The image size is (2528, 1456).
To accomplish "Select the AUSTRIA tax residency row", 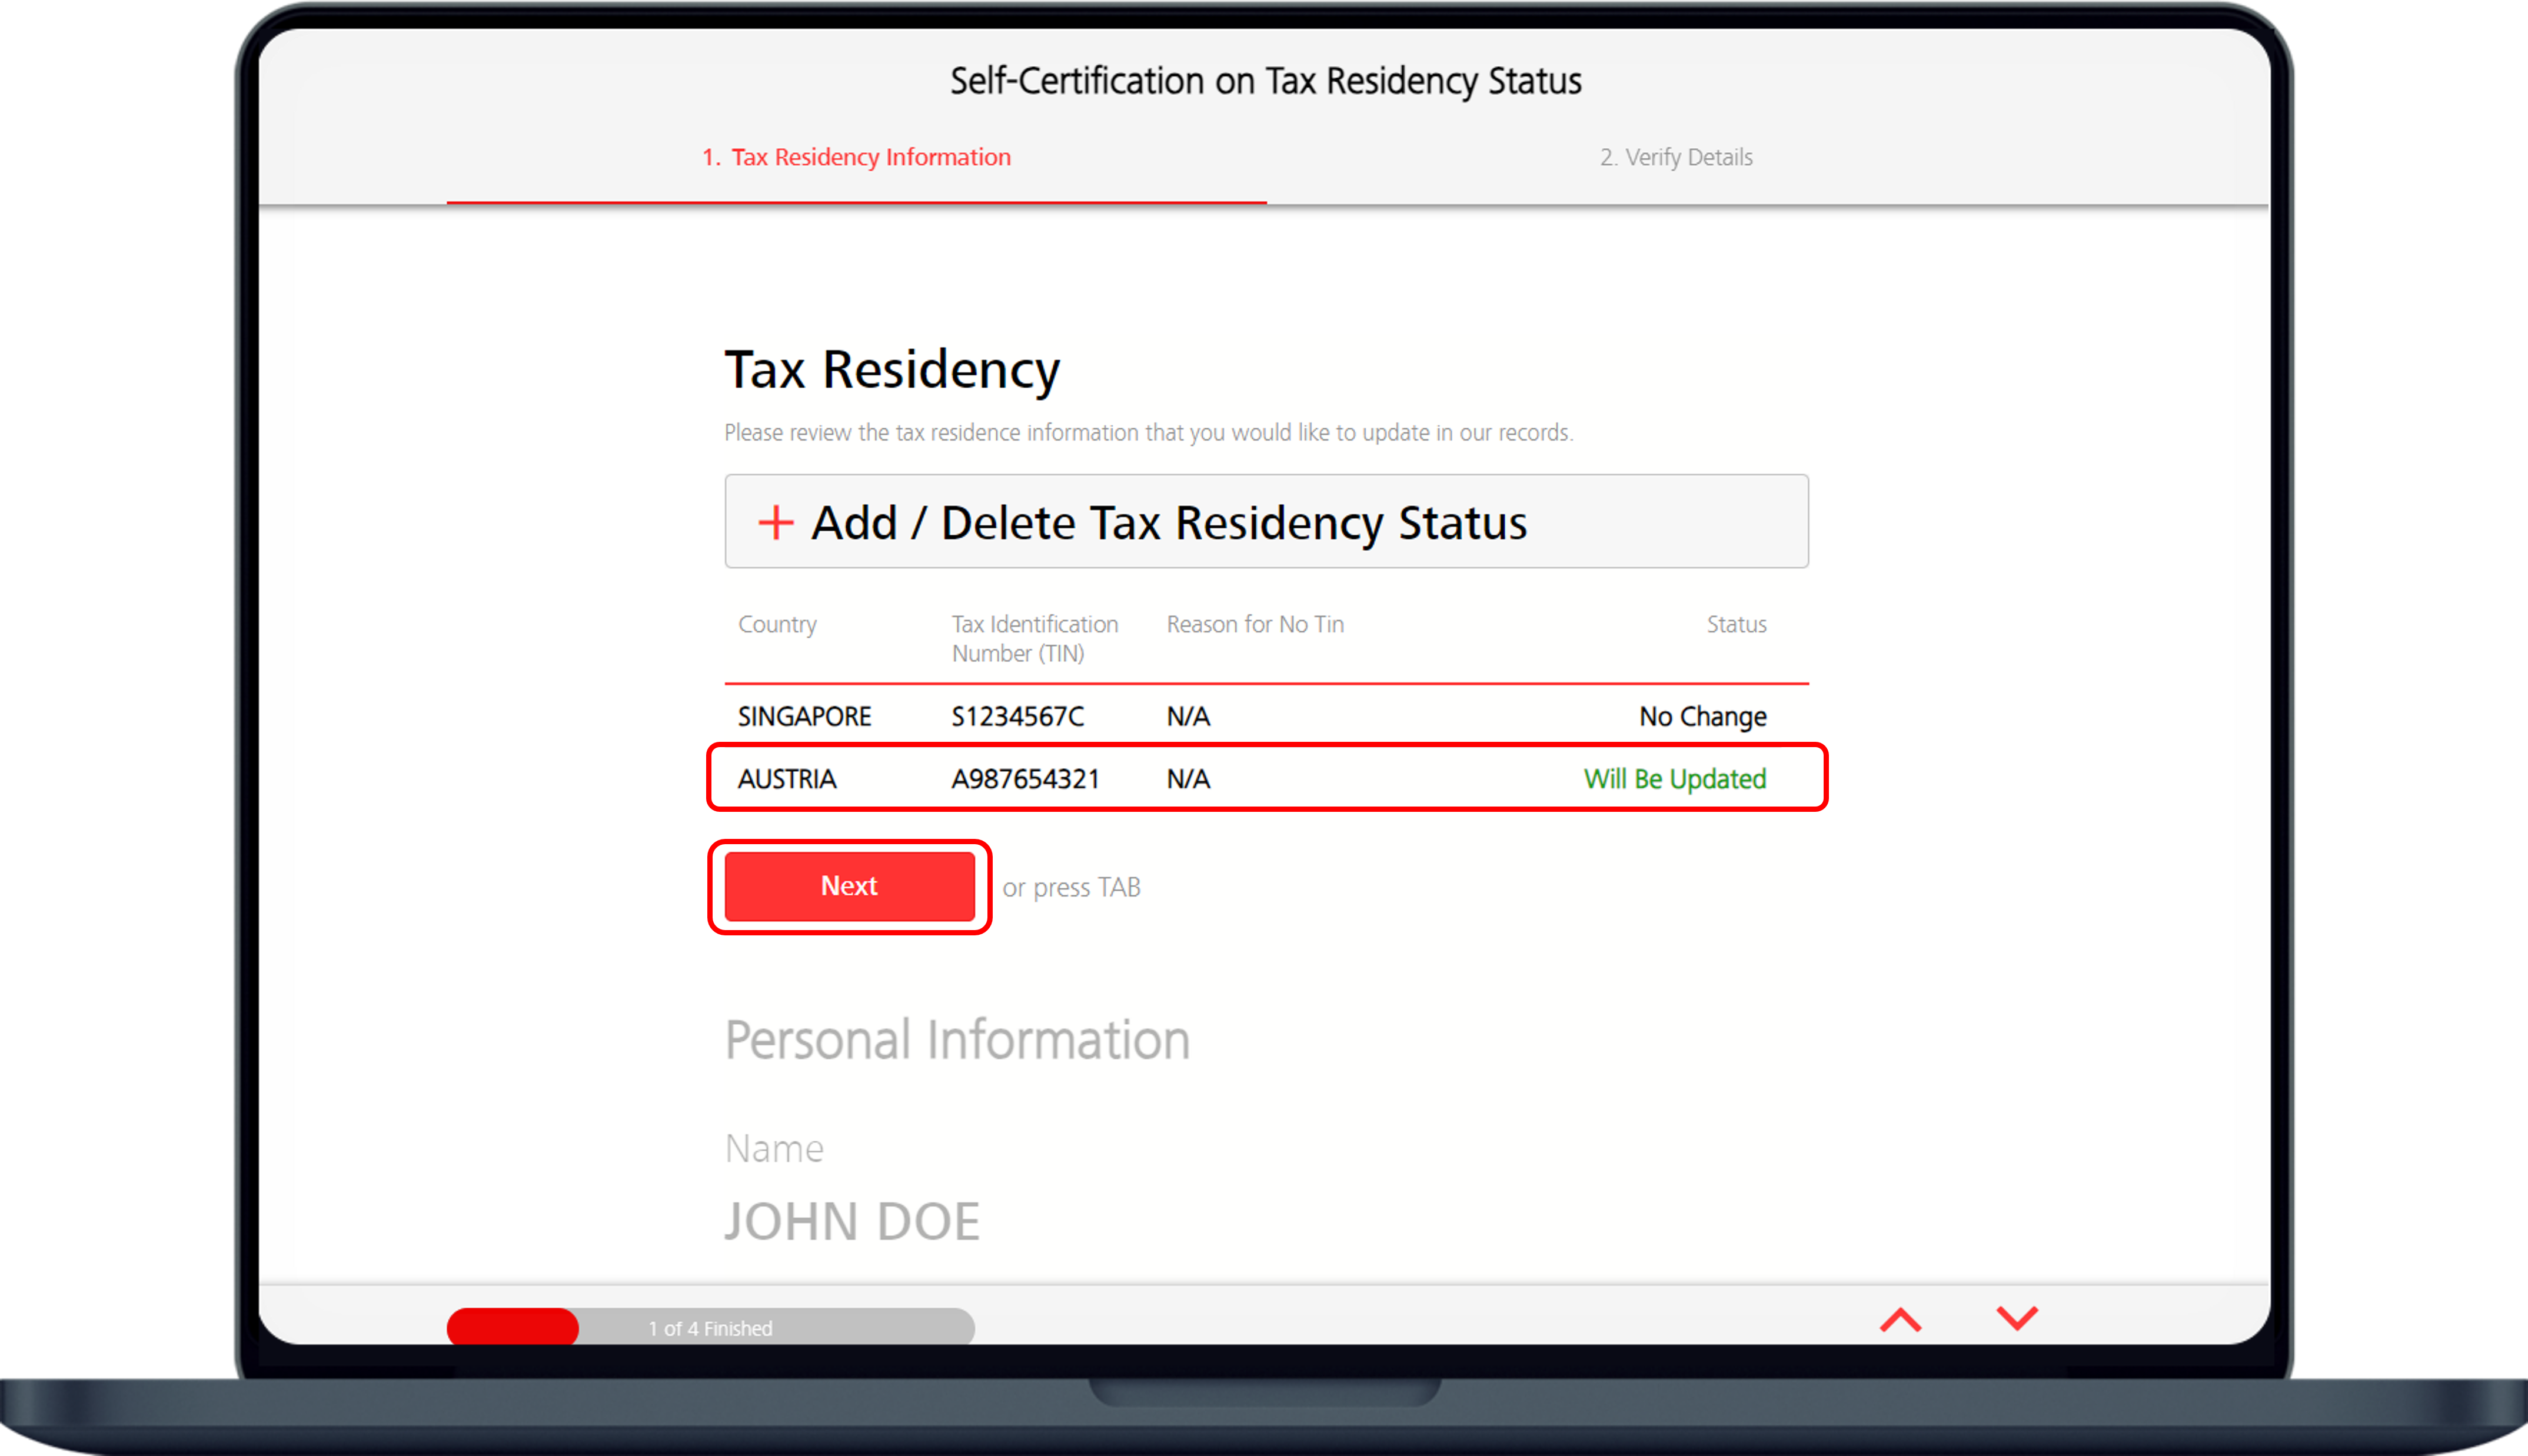I will 1266,778.
